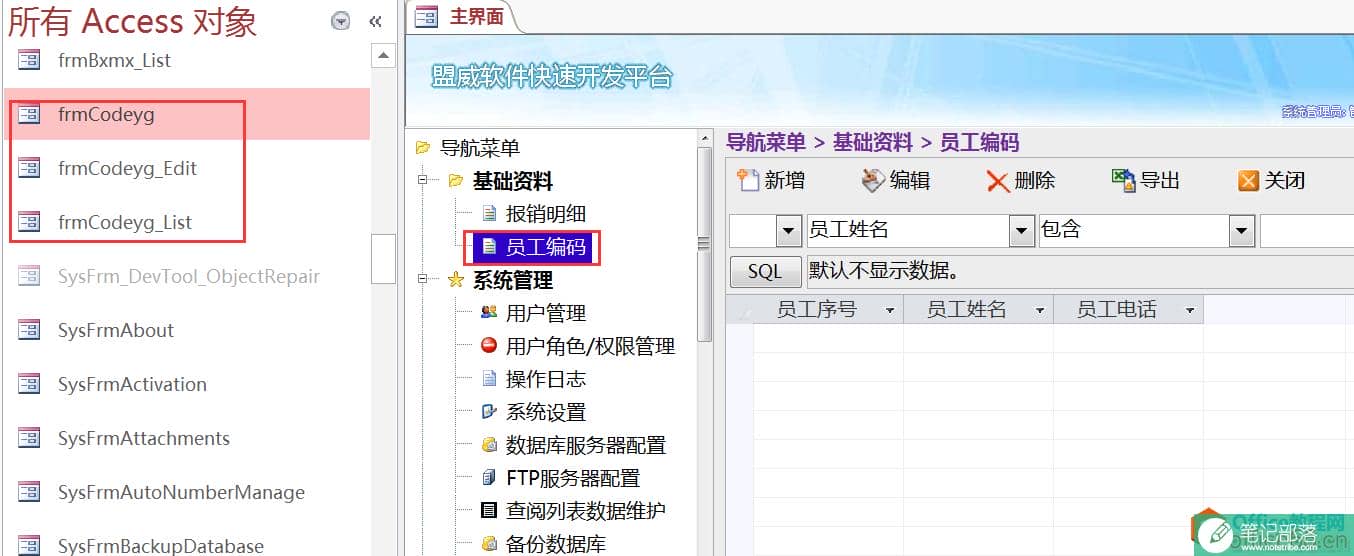Collapse the navigation pane with double chevron

[376, 21]
